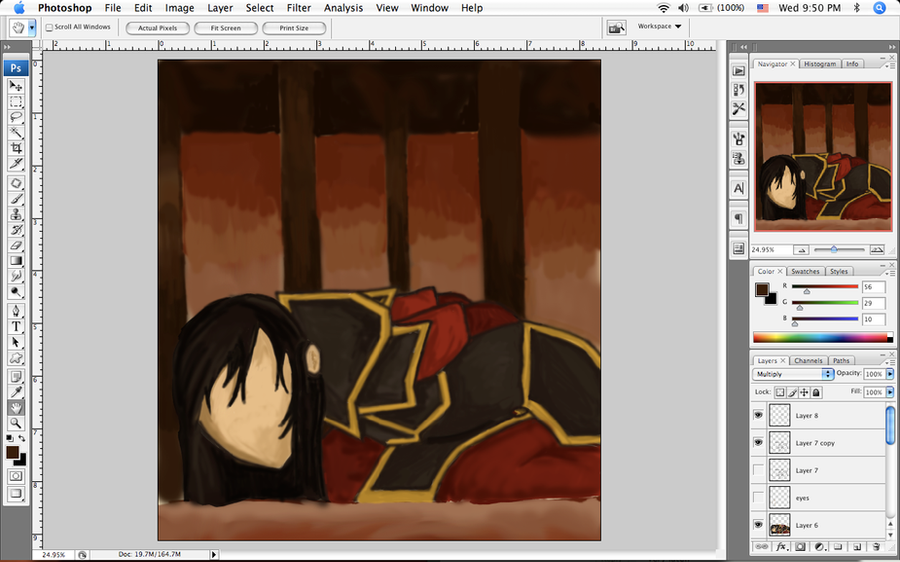The height and width of the screenshot is (562, 900).
Task: Create new fill or adjustment layer
Action: [x=819, y=547]
